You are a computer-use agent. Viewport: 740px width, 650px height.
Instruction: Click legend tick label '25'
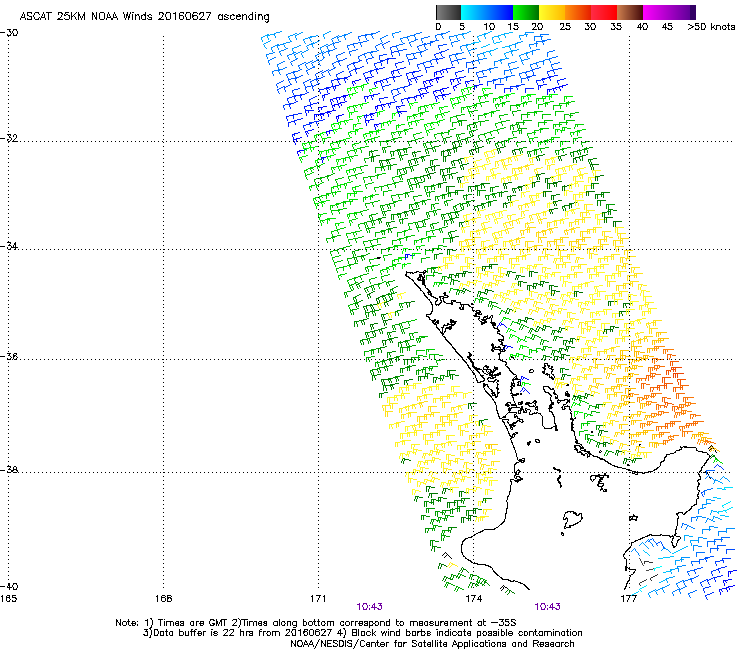[565, 27]
